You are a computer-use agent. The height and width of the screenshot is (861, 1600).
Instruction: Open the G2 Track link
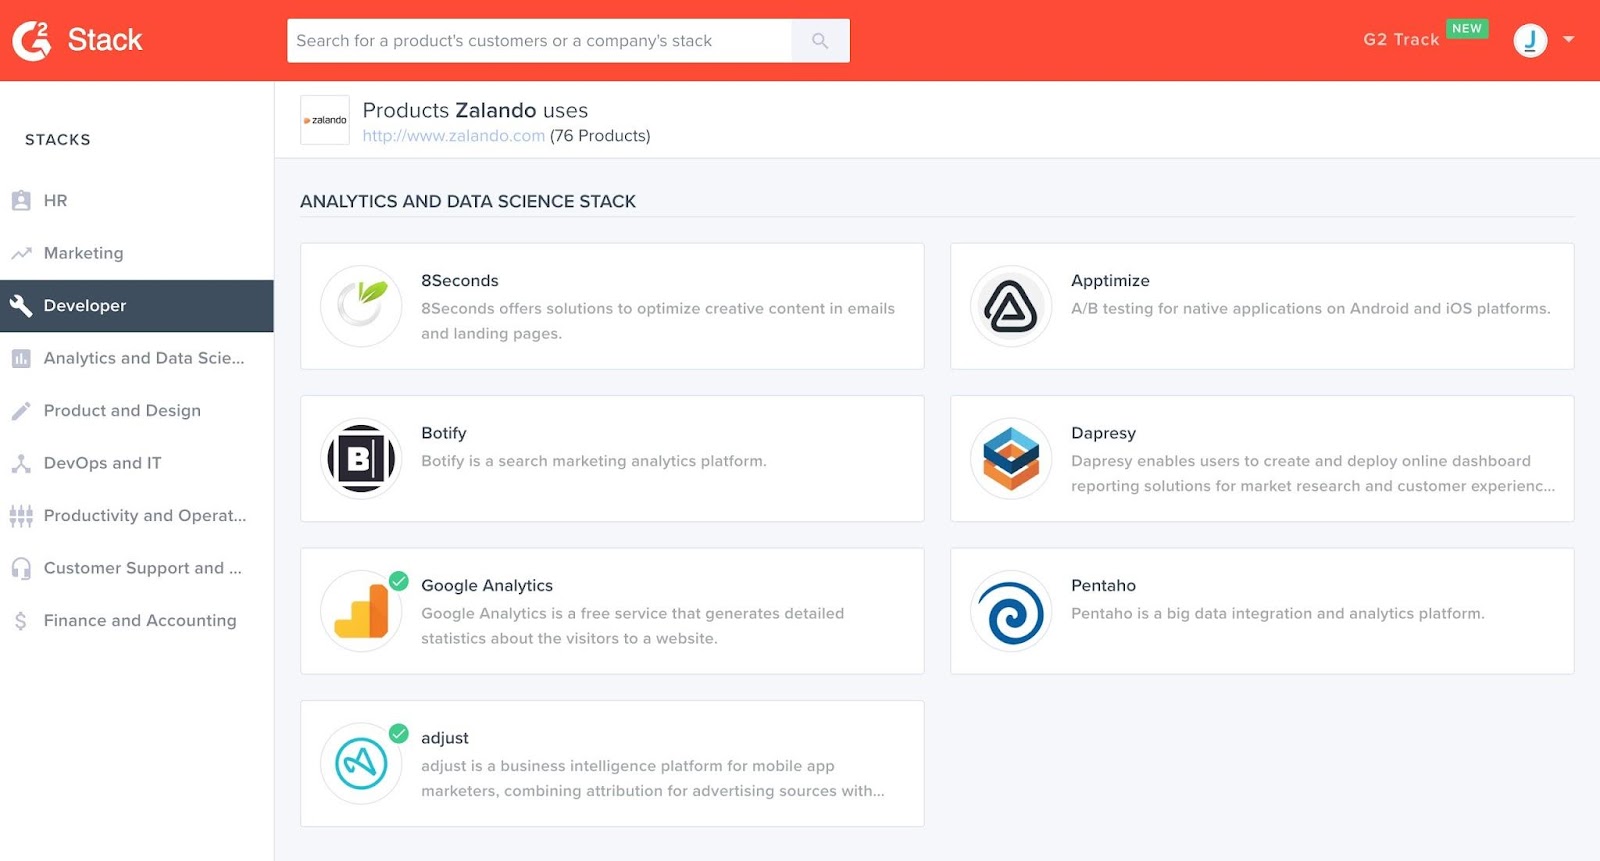tap(1401, 40)
